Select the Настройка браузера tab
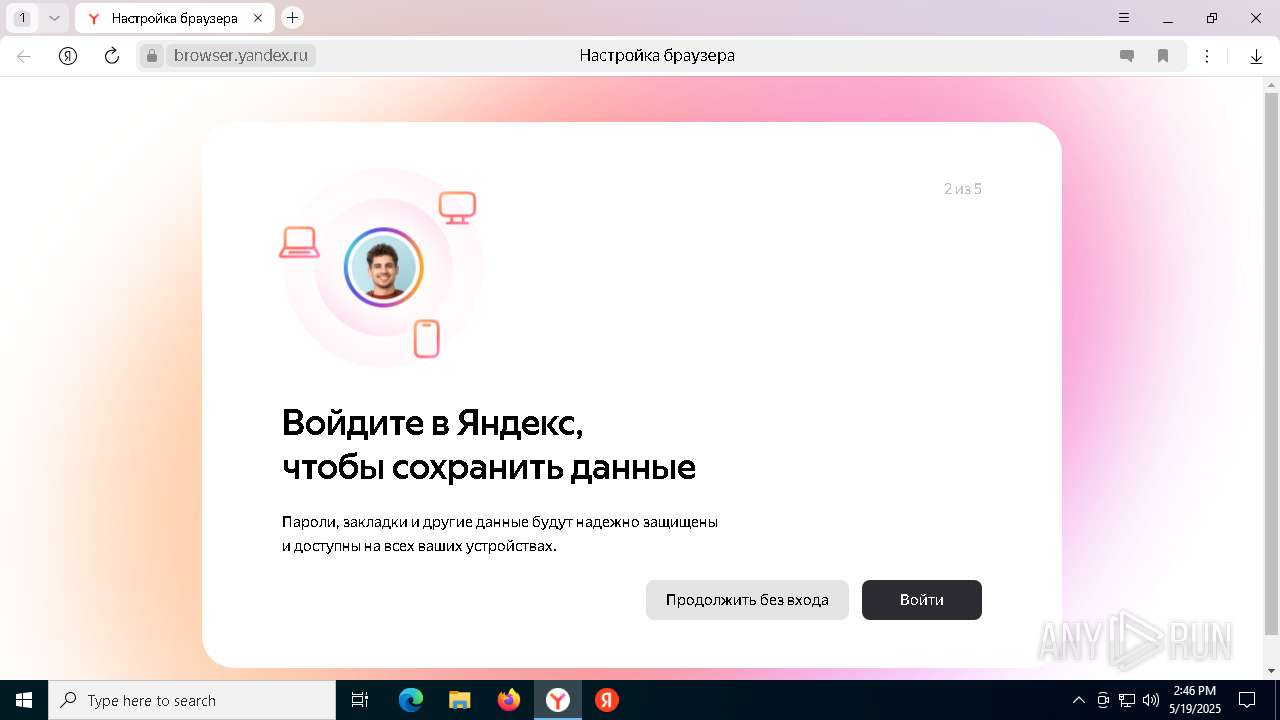Screen dimensions: 1280x720 (x=174, y=18)
